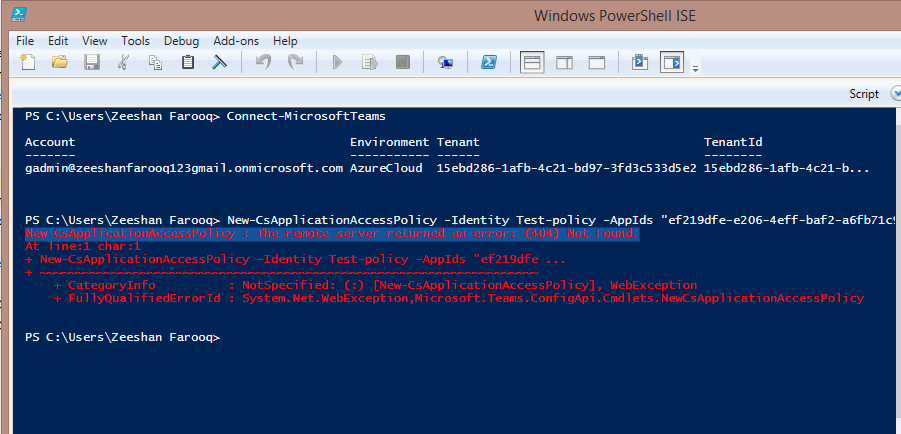901x434 pixels.
Task: Click the red tilde underline error marker
Action: 289,272
